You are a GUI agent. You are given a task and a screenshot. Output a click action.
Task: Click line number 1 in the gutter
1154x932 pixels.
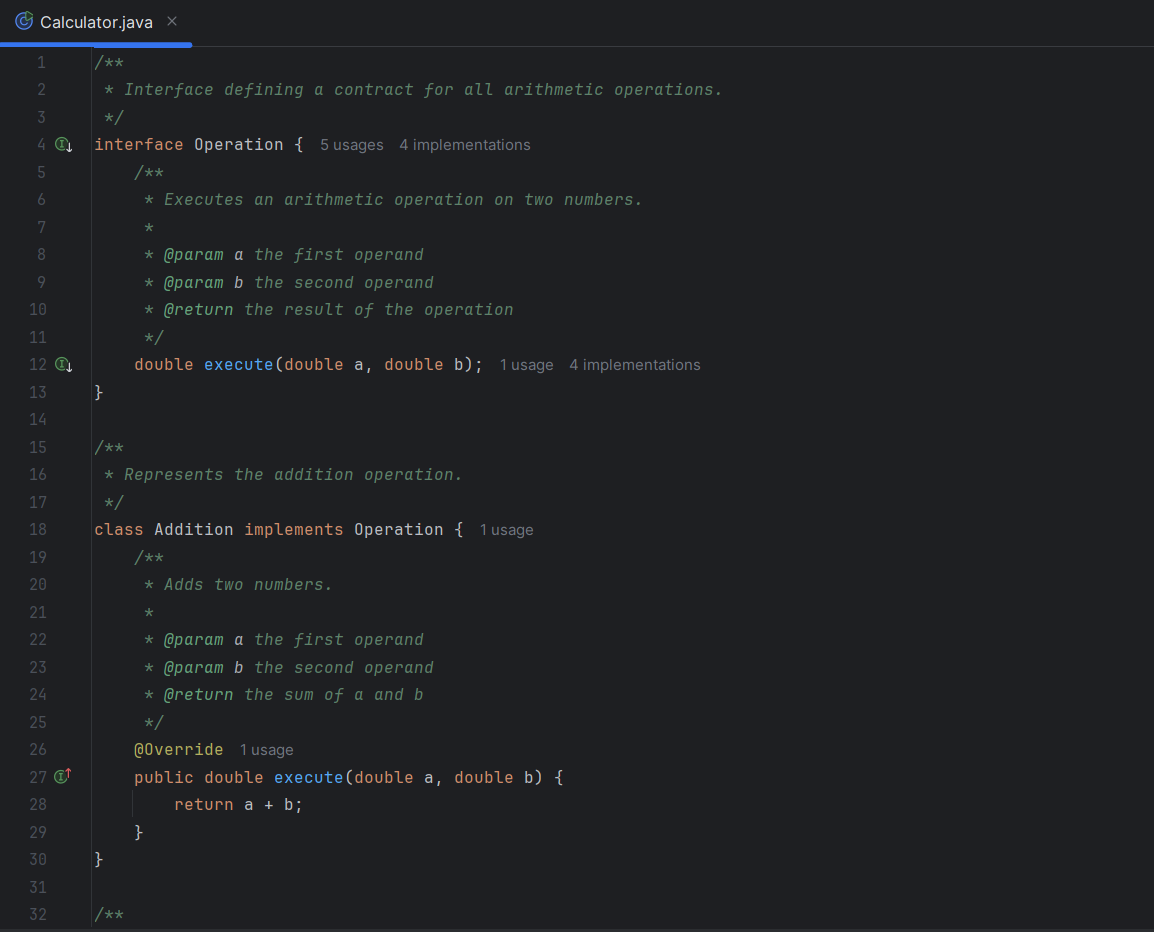click(x=41, y=63)
